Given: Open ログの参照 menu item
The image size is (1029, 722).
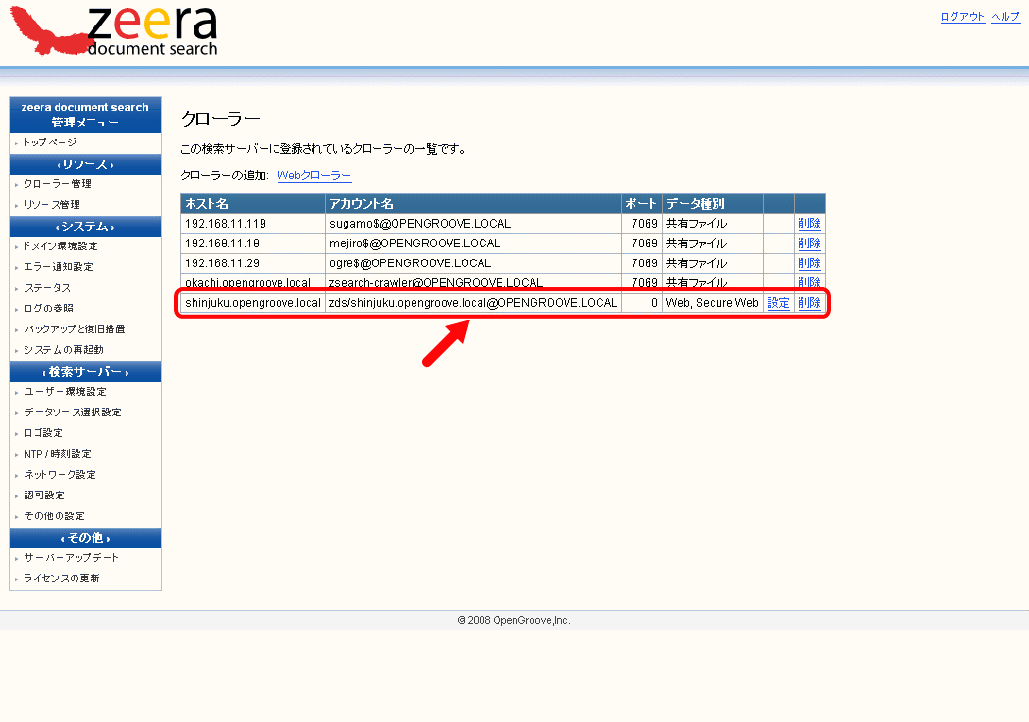Looking at the screenshot, I should click(49, 308).
